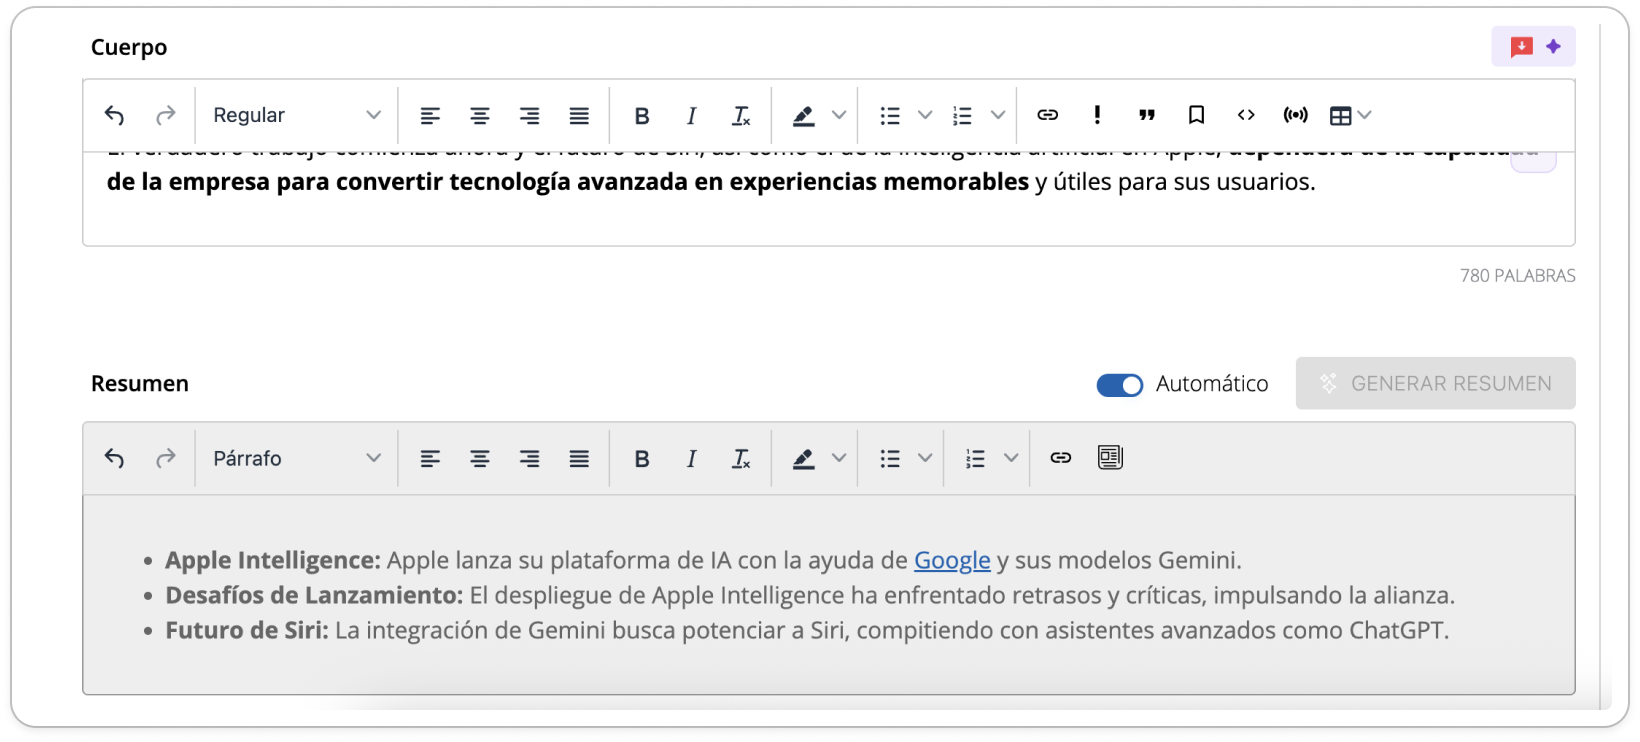
Task: Toggle italic formatting in the Cuerpo toolbar
Action: 691,116
